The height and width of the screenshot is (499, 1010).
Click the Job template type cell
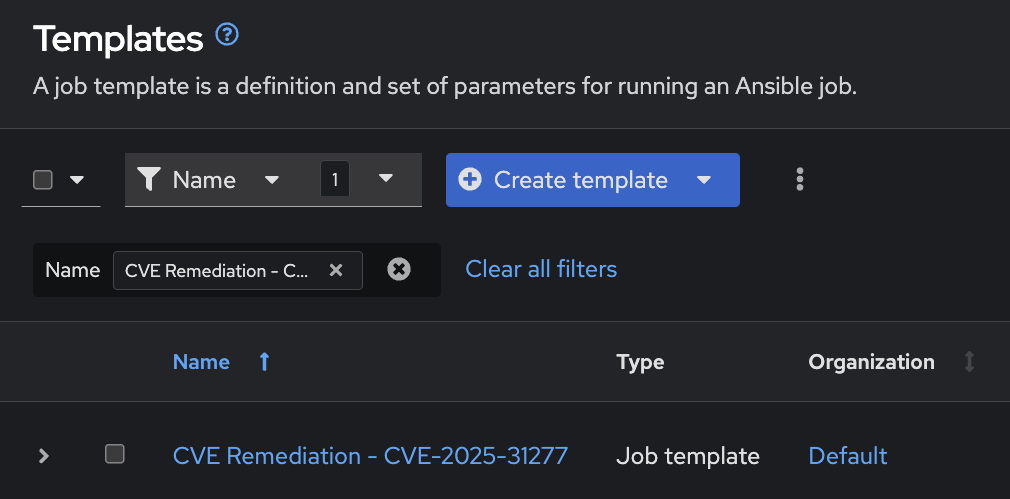[688, 457]
